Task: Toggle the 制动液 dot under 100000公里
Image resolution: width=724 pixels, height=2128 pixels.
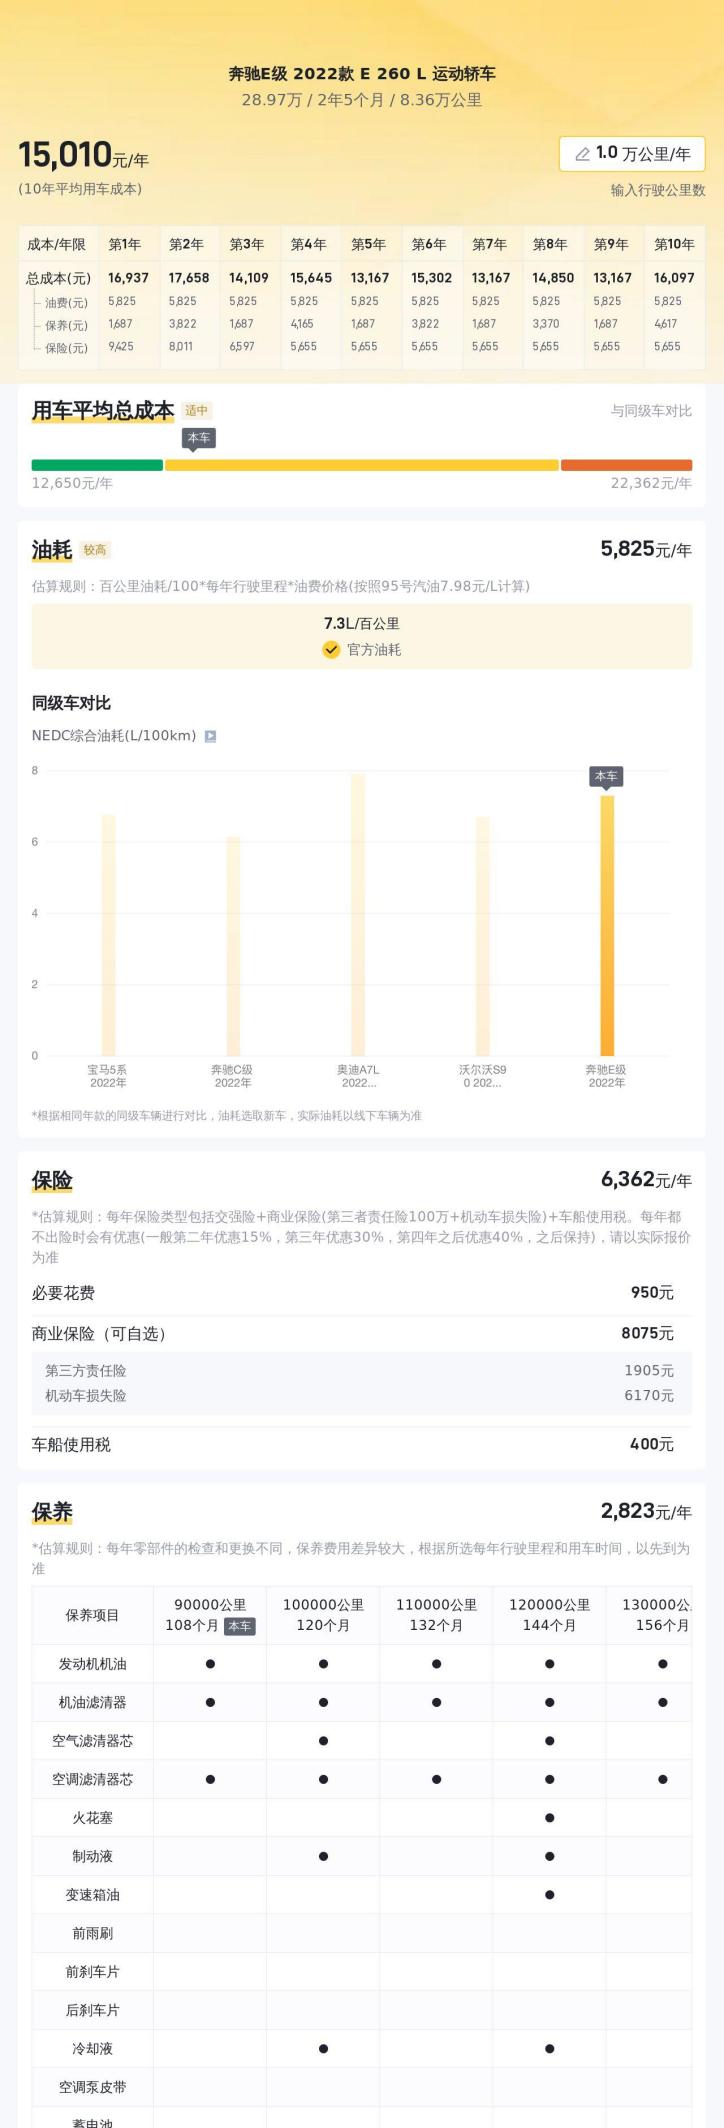Action: (x=323, y=1856)
